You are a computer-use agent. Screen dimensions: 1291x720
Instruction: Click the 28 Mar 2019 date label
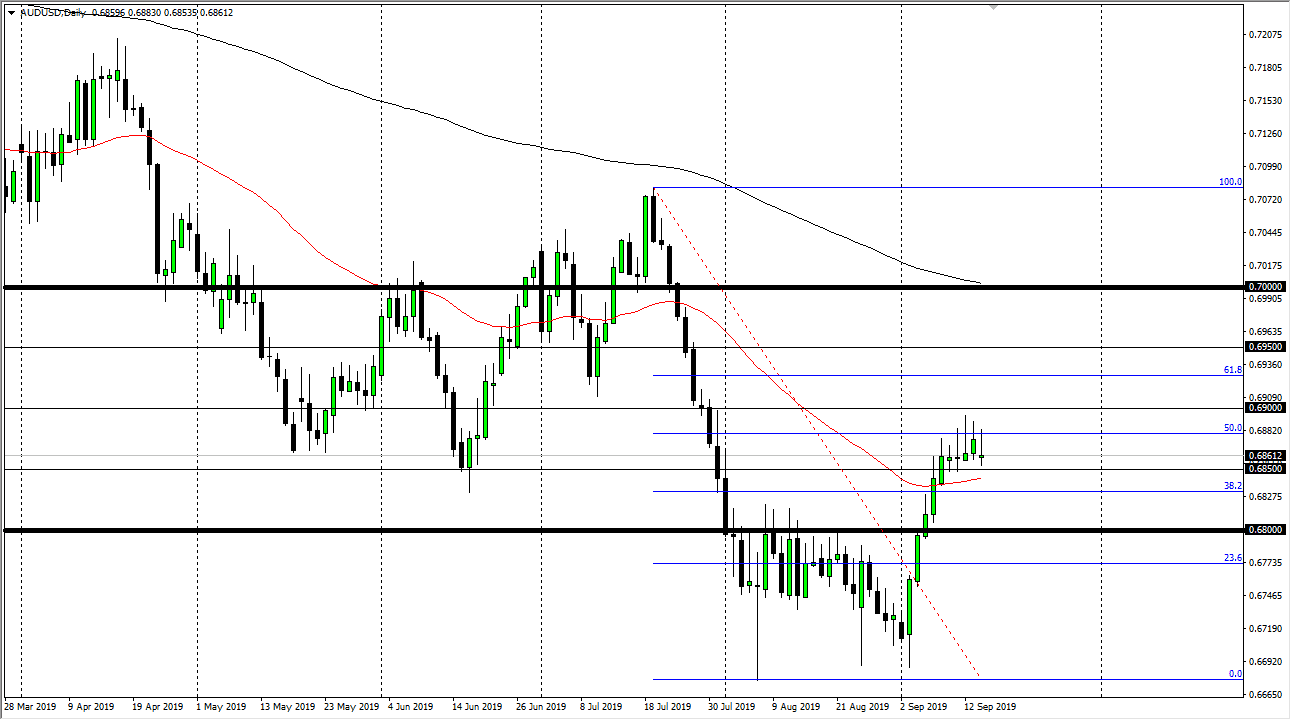(32, 707)
